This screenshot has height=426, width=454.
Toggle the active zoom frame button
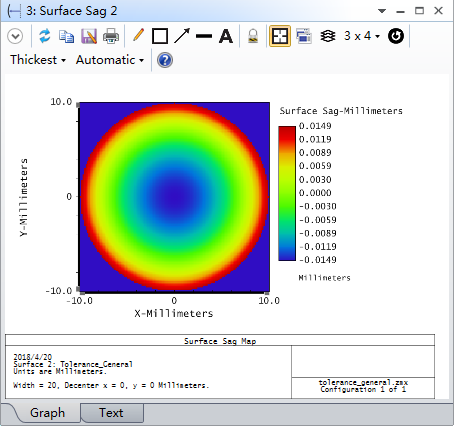(x=280, y=36)
